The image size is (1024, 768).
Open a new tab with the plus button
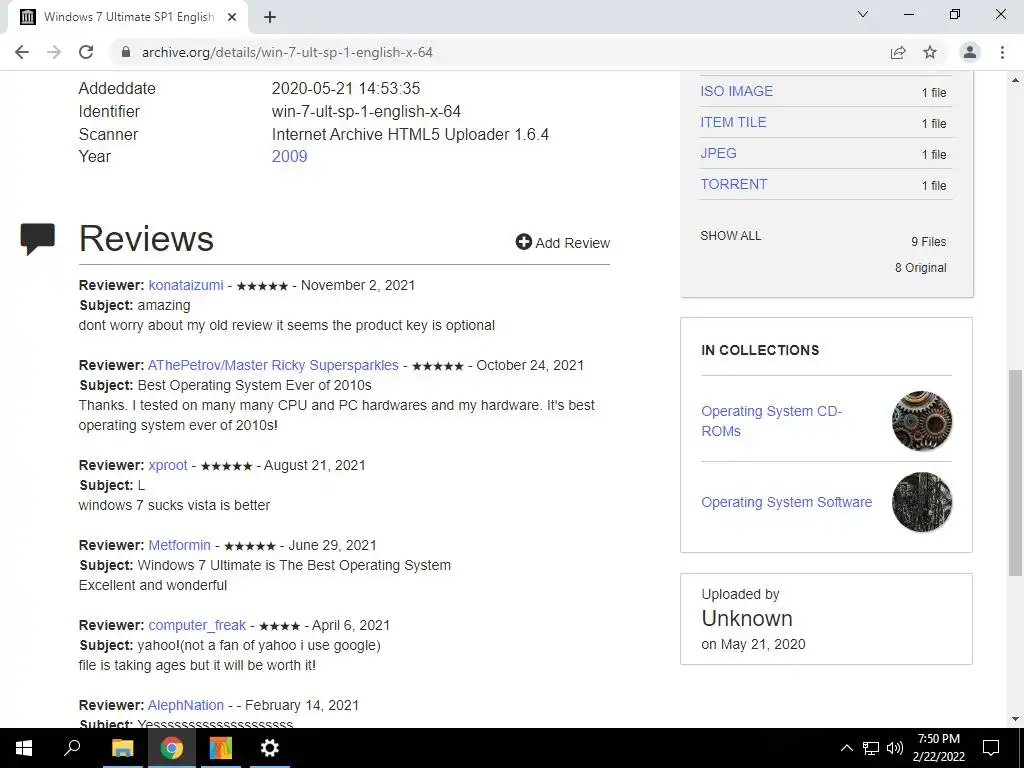point(270,17)
